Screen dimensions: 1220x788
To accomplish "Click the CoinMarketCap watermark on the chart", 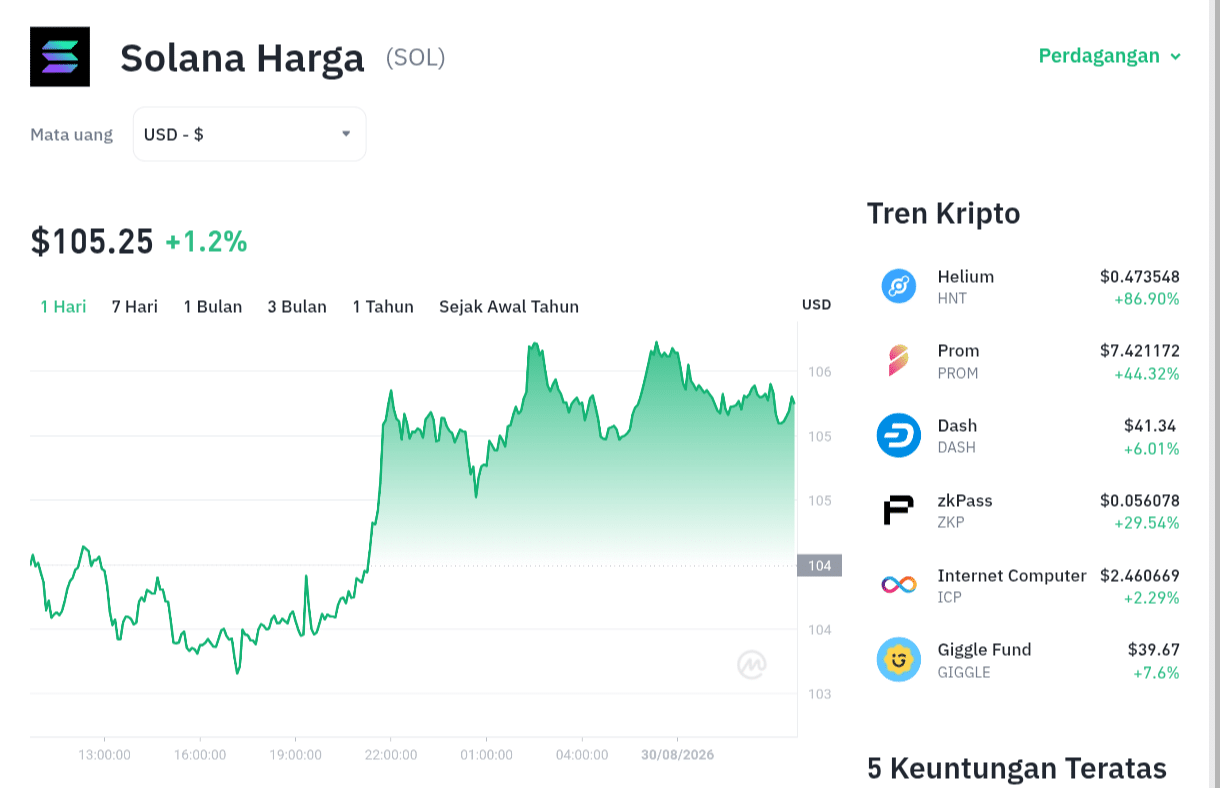I will tap(752, 664).
